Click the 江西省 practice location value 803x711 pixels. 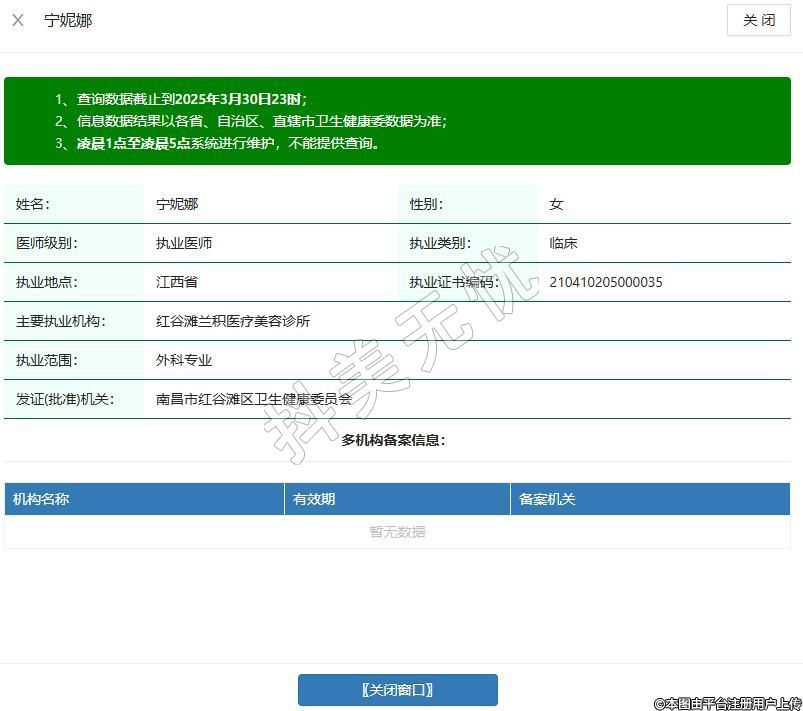point(177,282)
